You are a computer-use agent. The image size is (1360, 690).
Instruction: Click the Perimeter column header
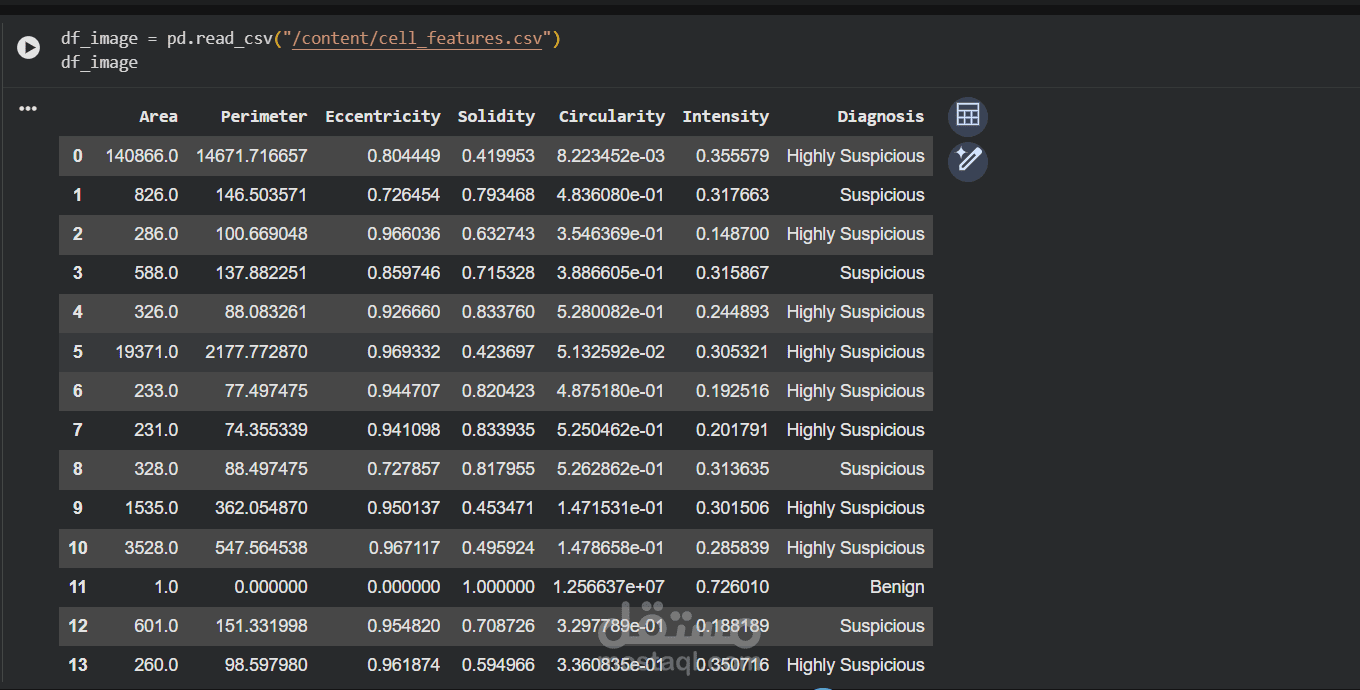(264, 116)
